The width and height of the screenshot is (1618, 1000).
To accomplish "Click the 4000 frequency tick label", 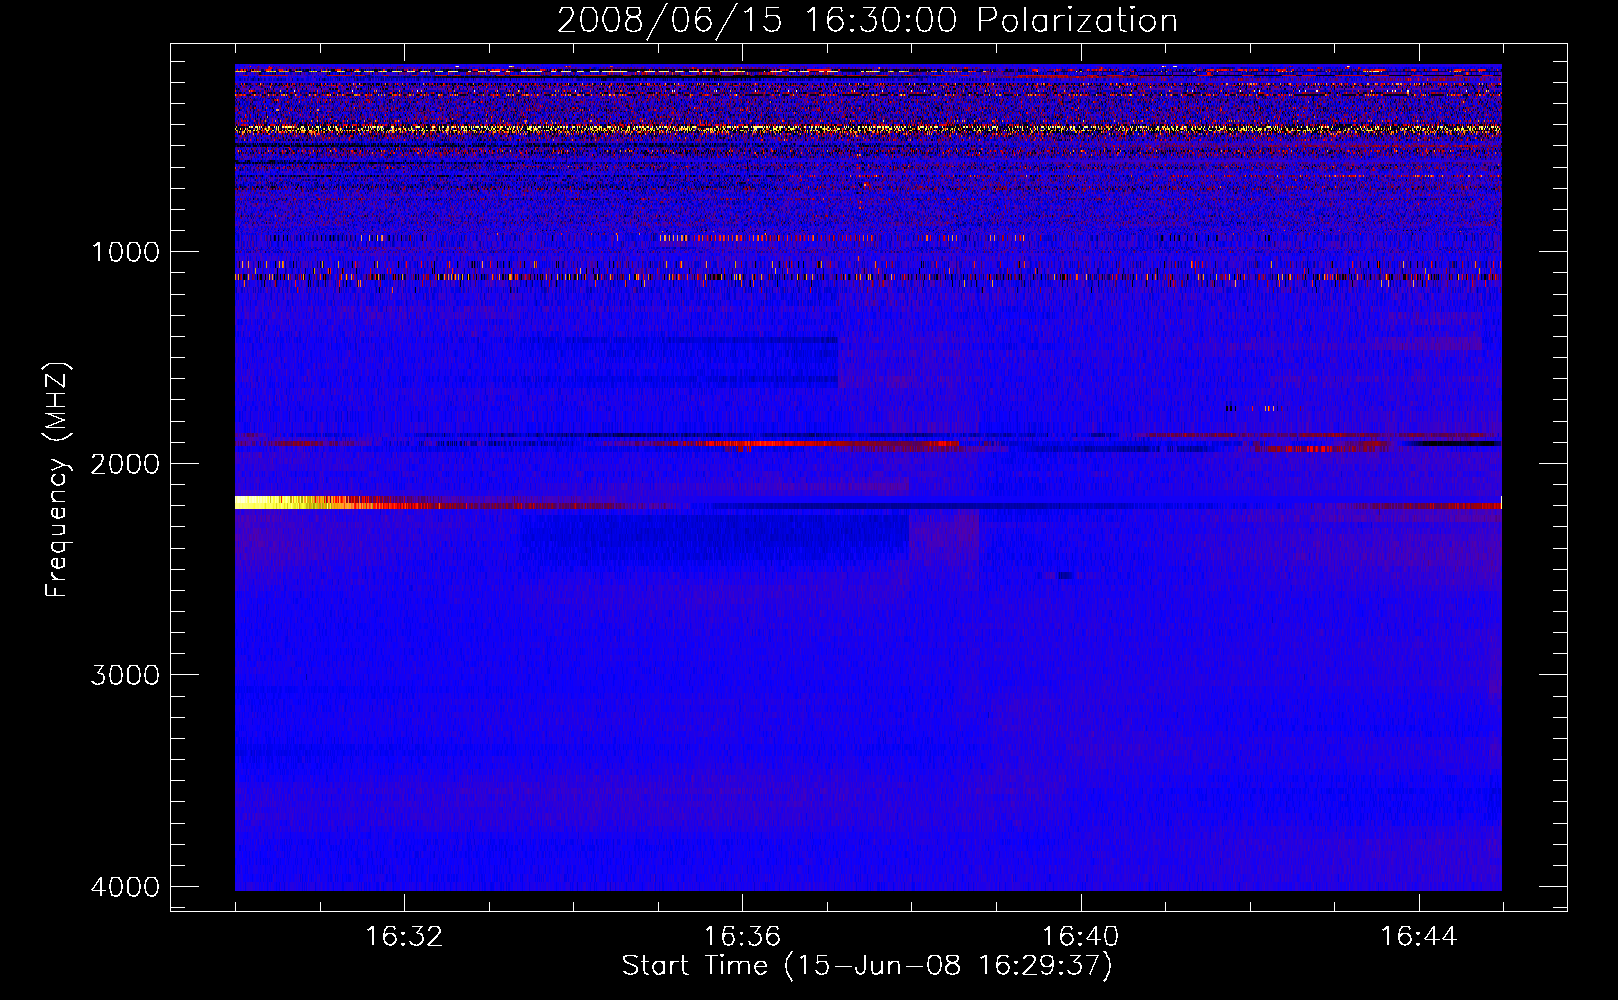I will pyautogui.click(x=126, y=887).
